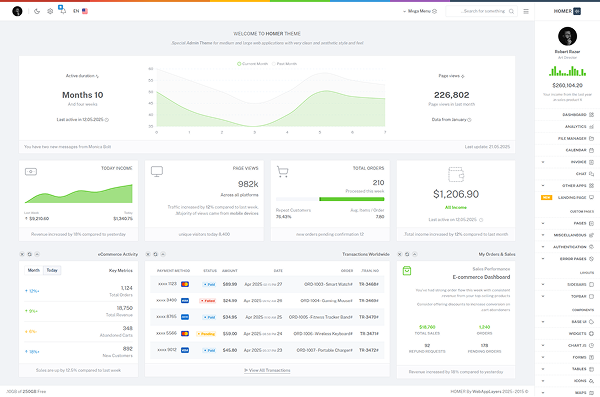Collapse the My Orders & Sales panel
600x397 pixels.
414,254
